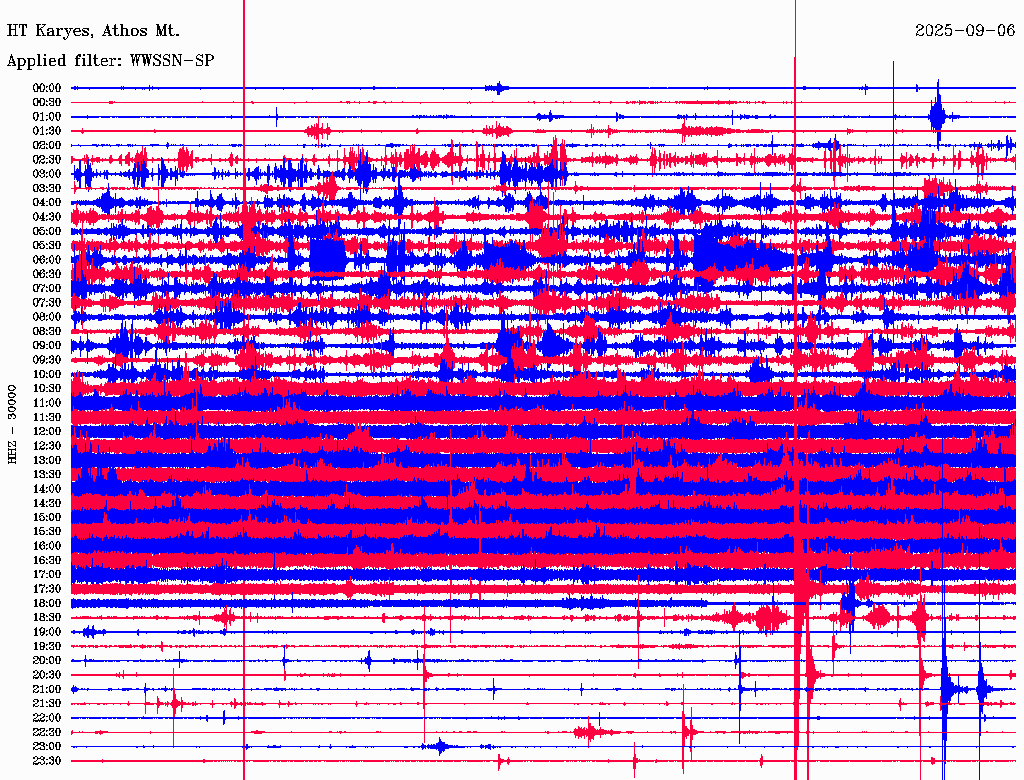Select the 15:00 trace label
Viewport: 1024px width, 780px height.
(47, 517)
